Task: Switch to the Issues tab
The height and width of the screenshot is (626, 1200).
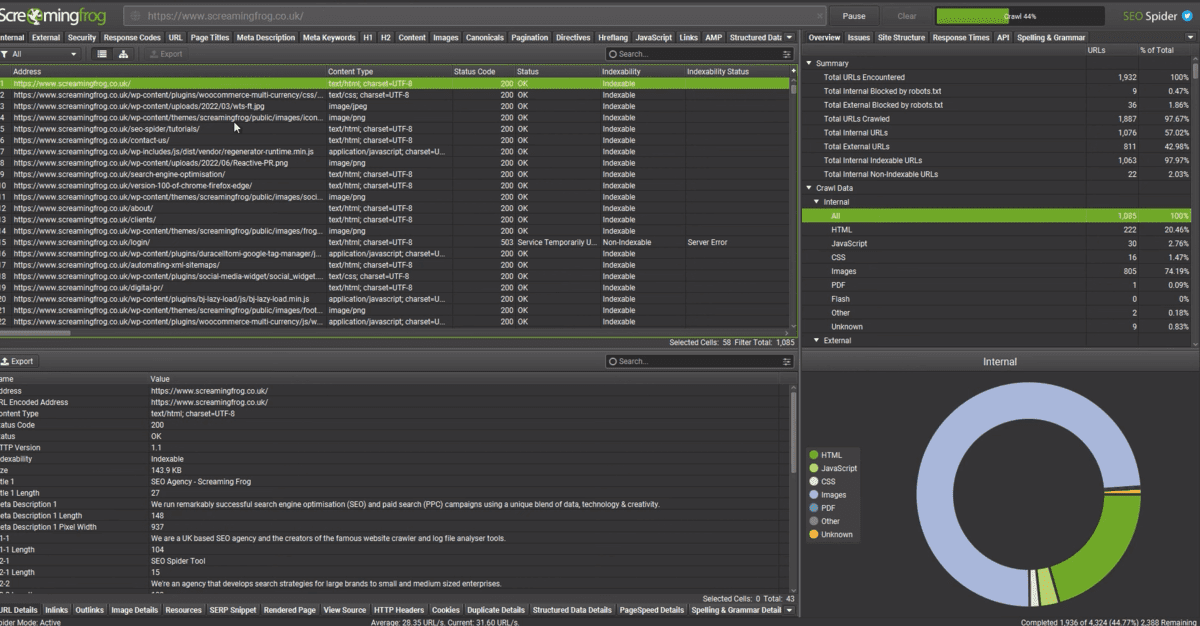Action: [859, 37]
